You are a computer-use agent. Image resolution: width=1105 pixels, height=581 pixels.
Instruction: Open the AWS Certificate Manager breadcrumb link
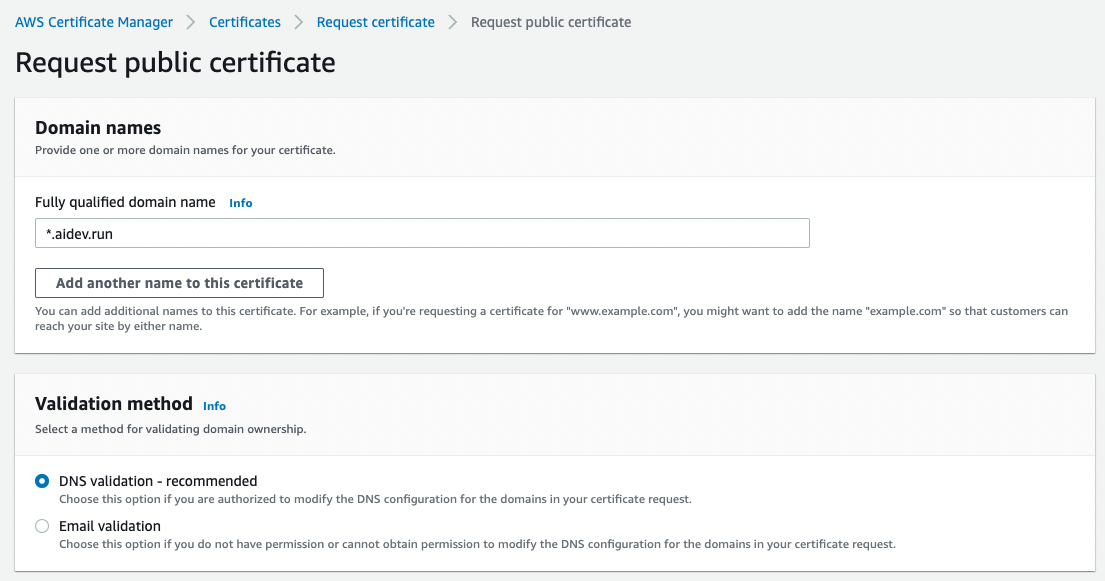(93, 21)
